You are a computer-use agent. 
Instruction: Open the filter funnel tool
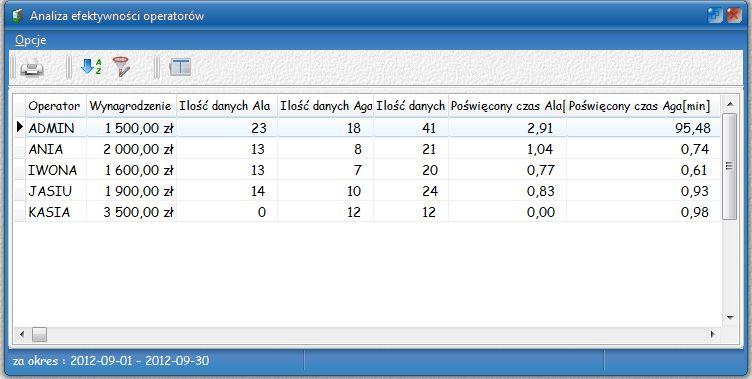pyautogui.click(x=121, y=67)
